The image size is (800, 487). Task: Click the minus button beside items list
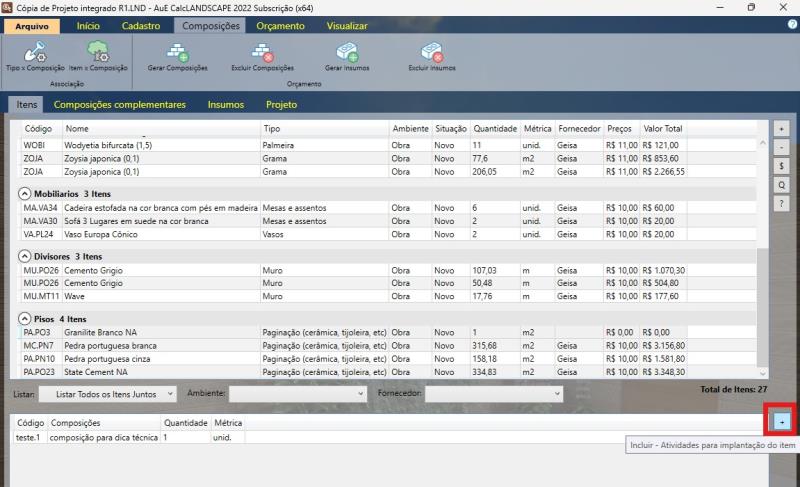point(781,148)
